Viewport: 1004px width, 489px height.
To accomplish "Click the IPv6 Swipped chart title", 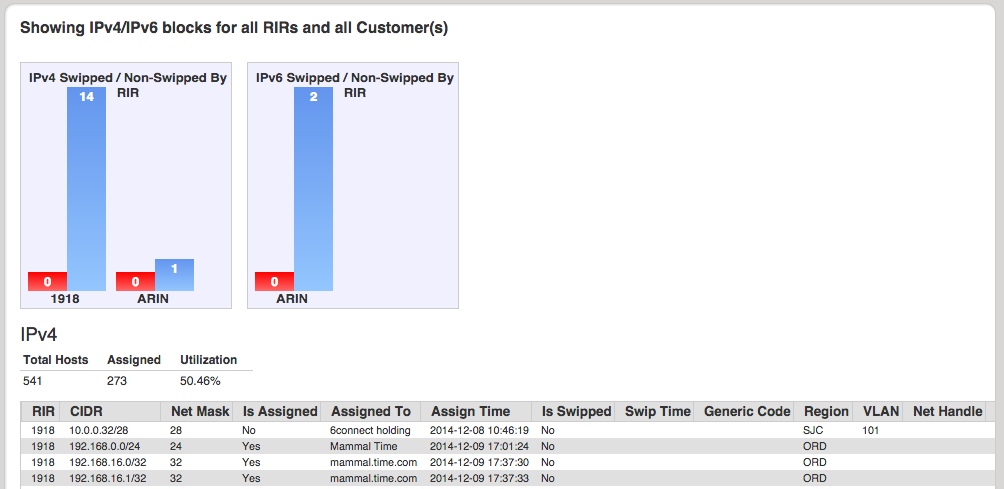I will (x=355, y=85).
